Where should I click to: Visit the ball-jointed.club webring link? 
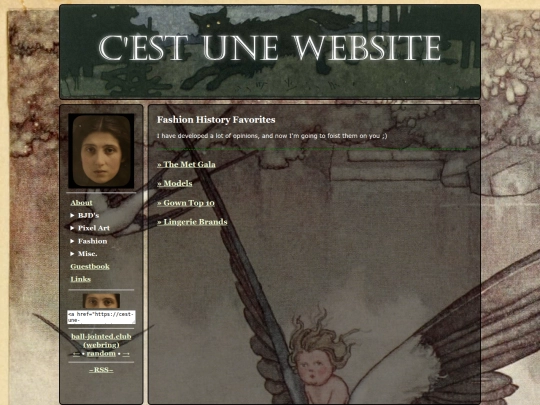[101, 341]
